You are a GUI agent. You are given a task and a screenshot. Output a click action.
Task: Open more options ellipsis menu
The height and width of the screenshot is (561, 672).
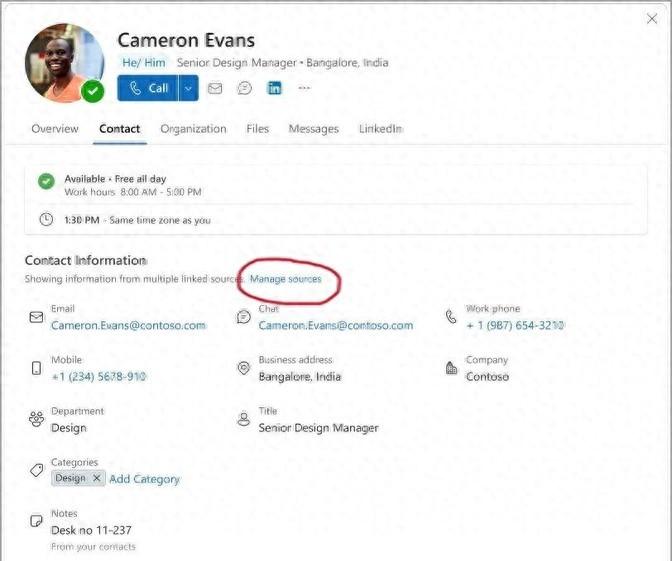point(304,88)
